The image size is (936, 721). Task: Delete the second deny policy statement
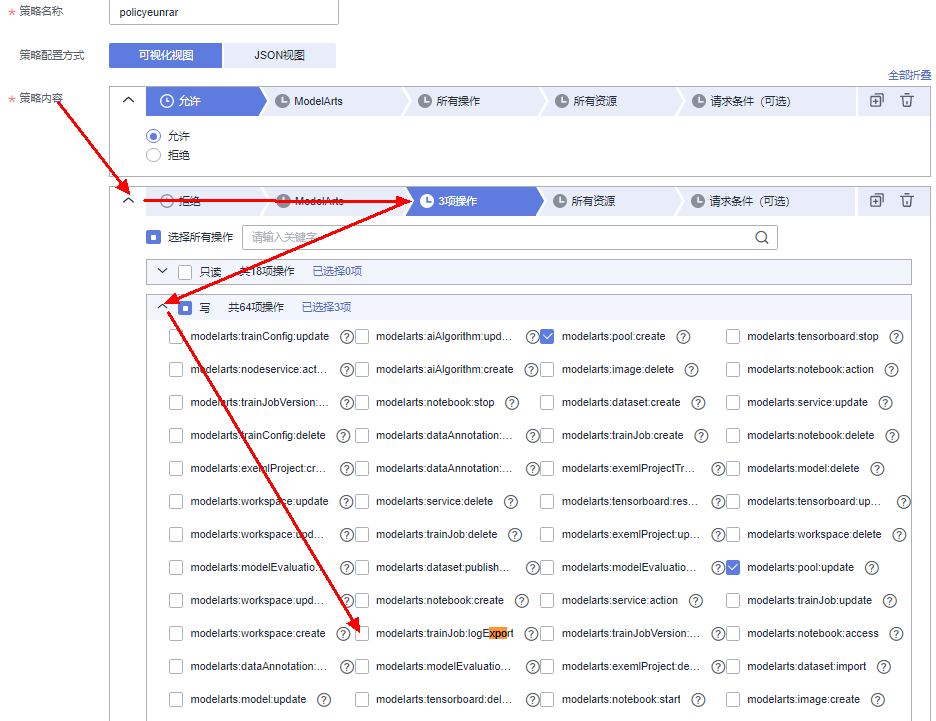click(x=907, y=201)
